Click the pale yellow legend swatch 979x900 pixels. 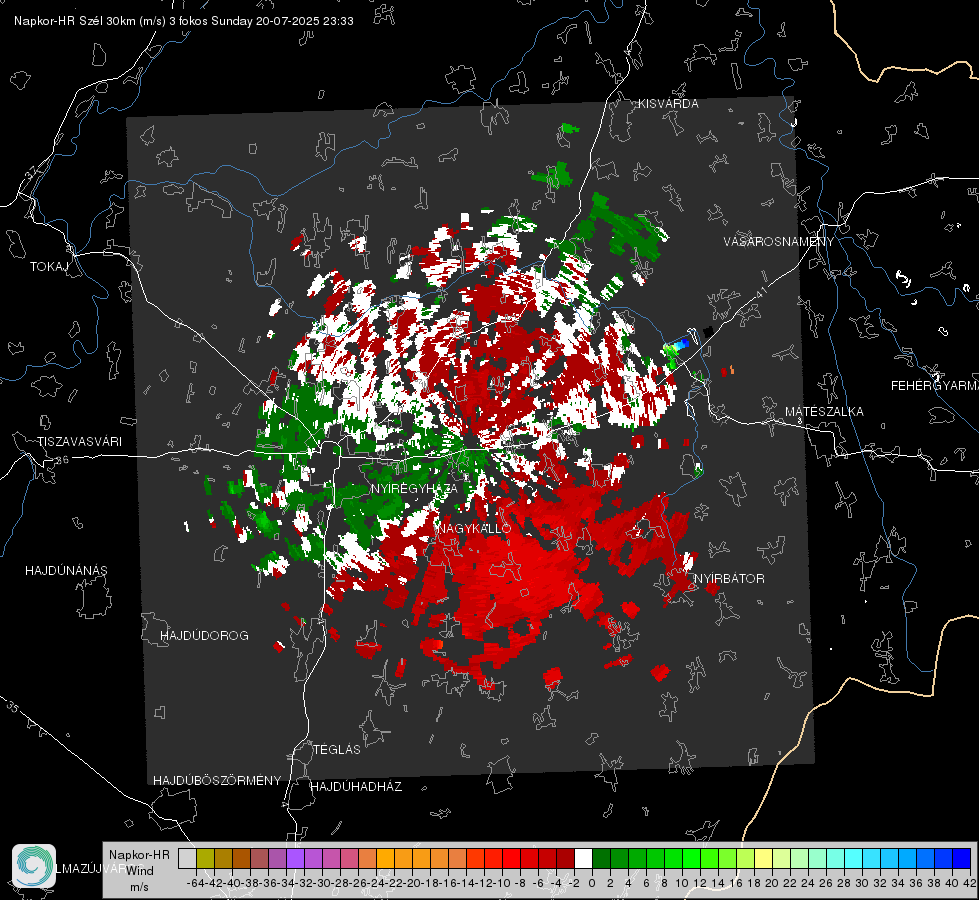(764, 858)
